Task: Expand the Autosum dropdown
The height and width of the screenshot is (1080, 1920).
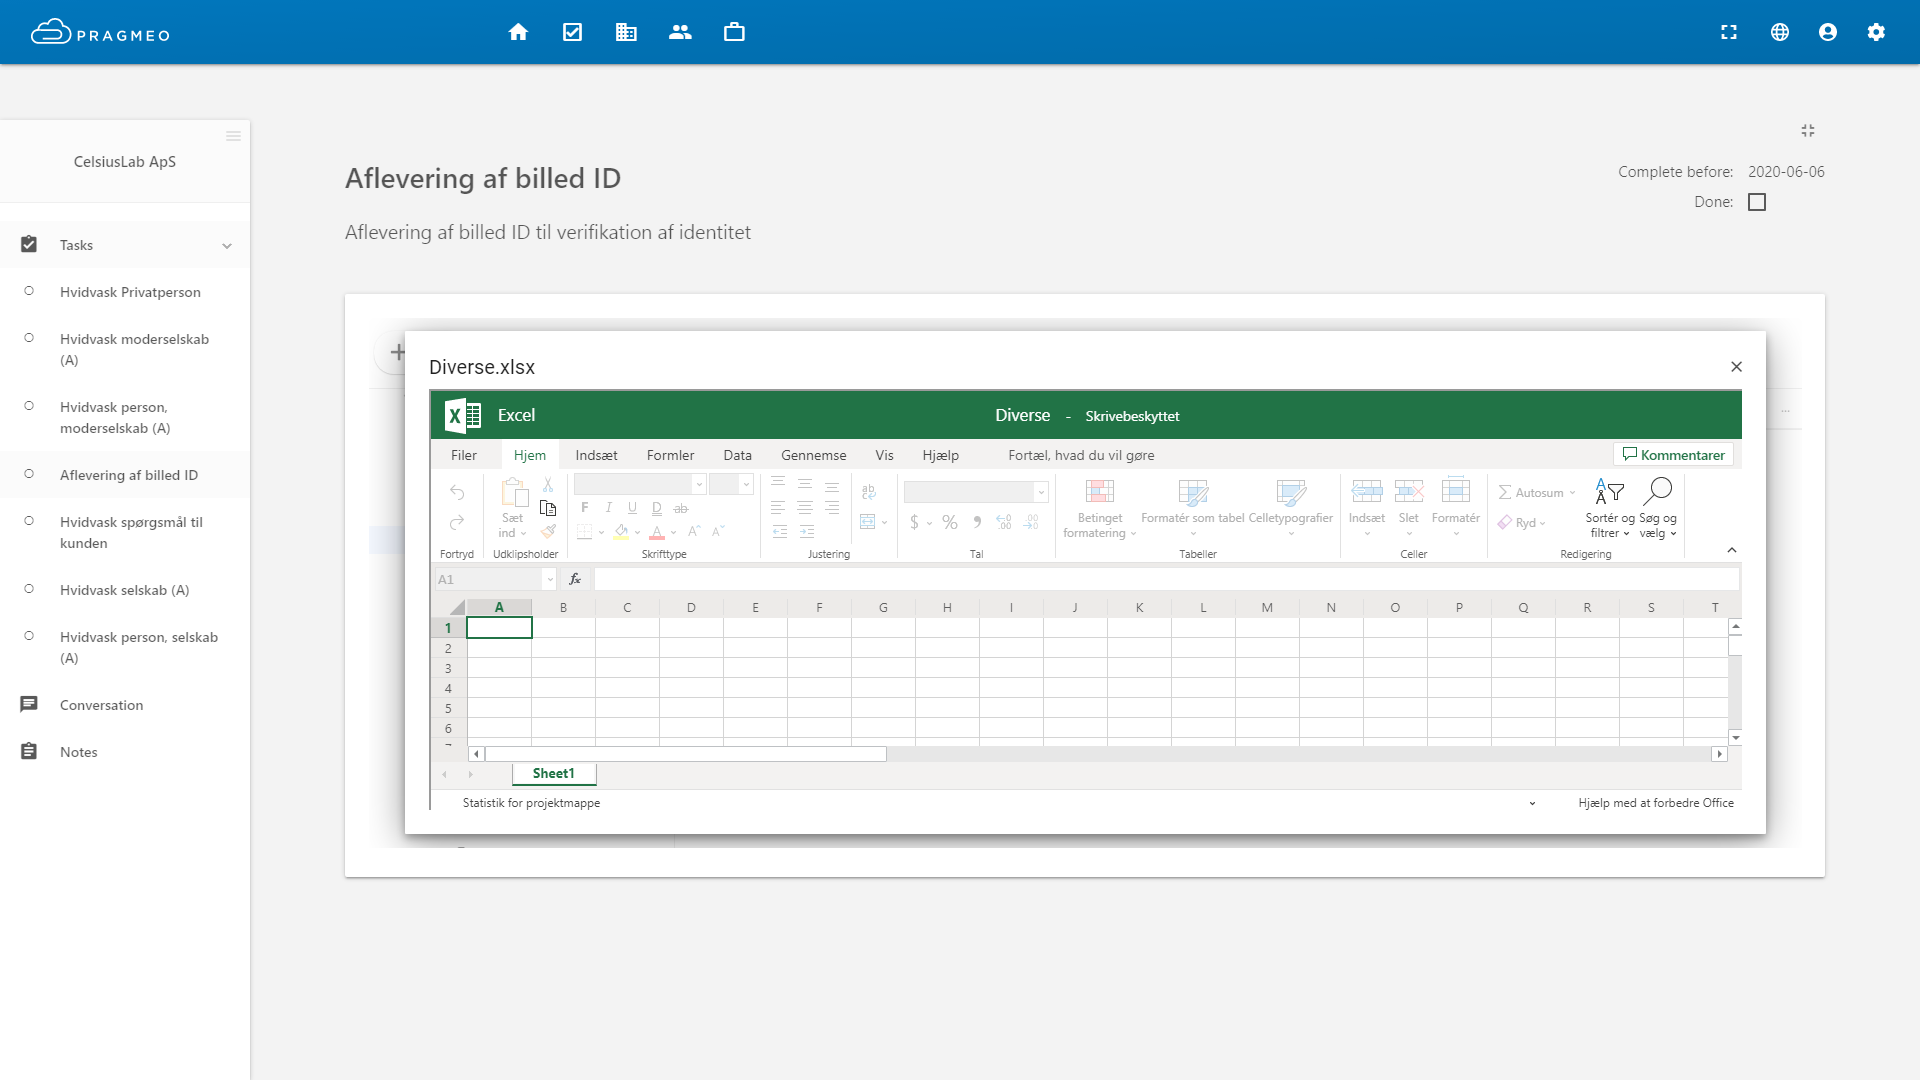Action: pos(1572,493)
